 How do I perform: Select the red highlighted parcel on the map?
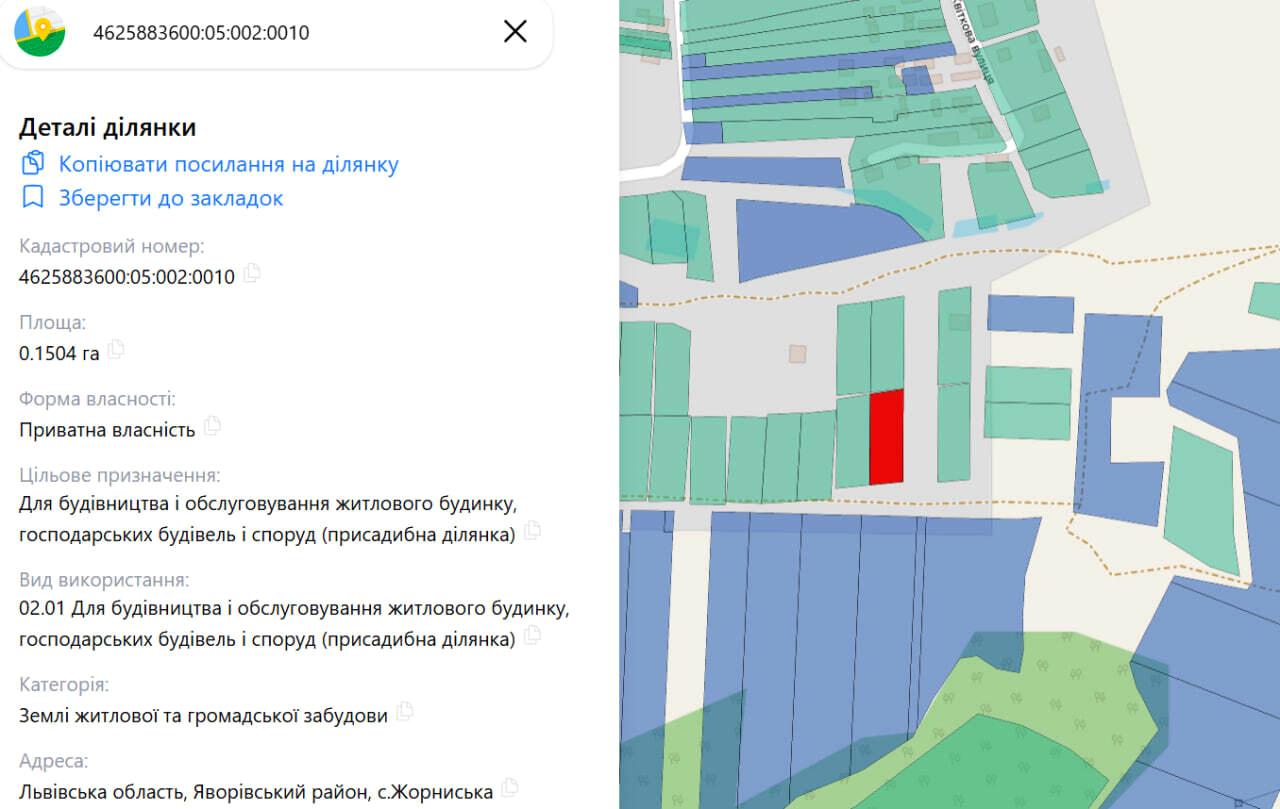886,437
